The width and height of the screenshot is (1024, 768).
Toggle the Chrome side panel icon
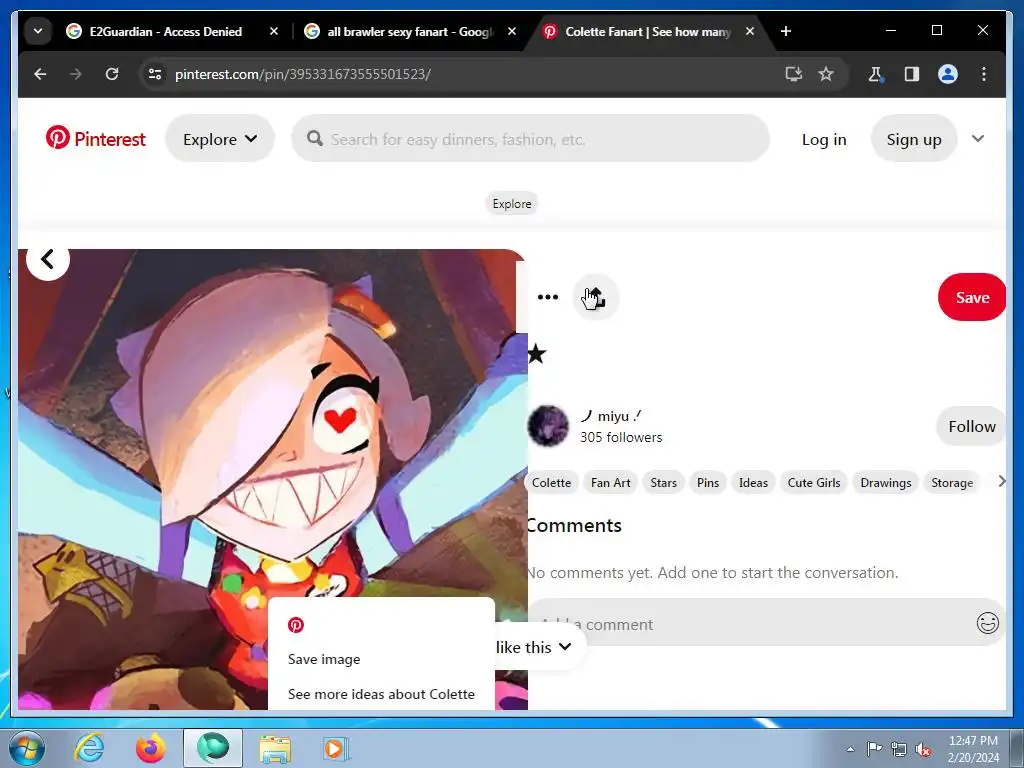912,74
